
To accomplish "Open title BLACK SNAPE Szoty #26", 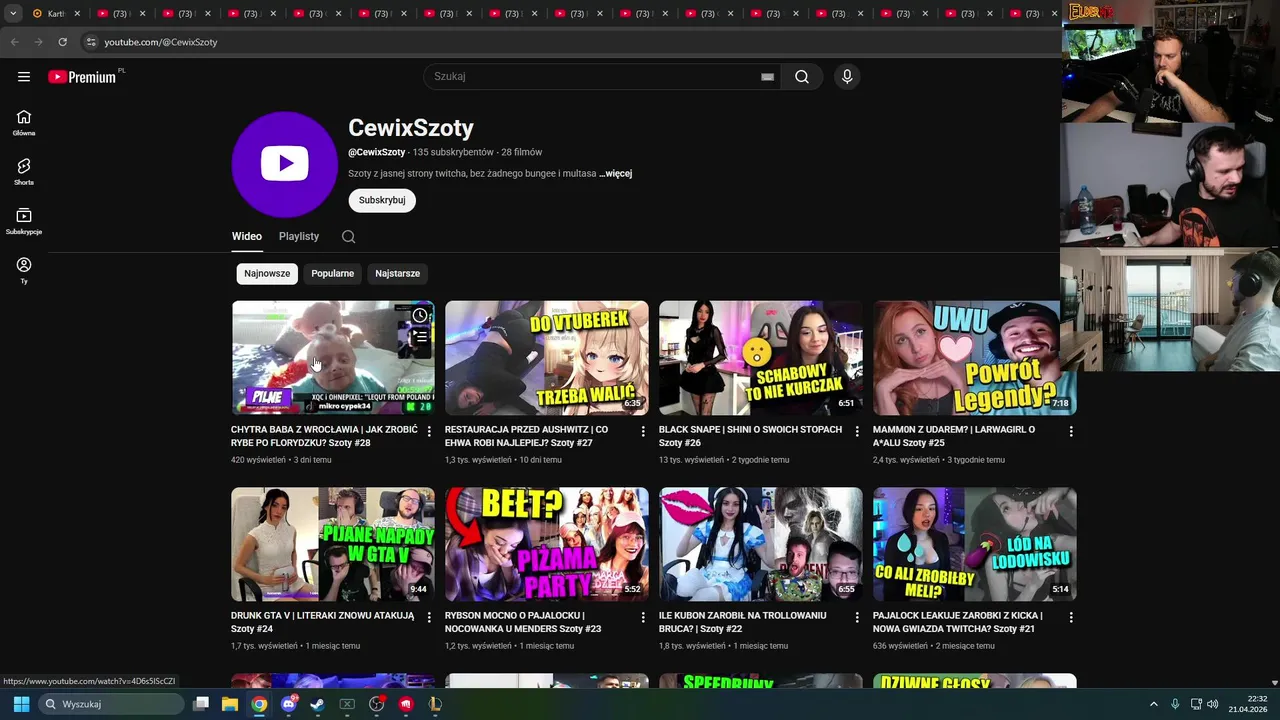I will point(750,436).
